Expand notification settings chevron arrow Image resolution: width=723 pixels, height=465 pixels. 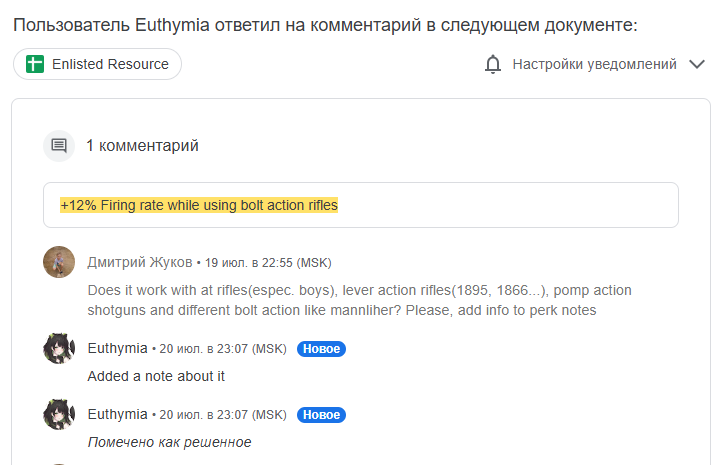point(697,64)
